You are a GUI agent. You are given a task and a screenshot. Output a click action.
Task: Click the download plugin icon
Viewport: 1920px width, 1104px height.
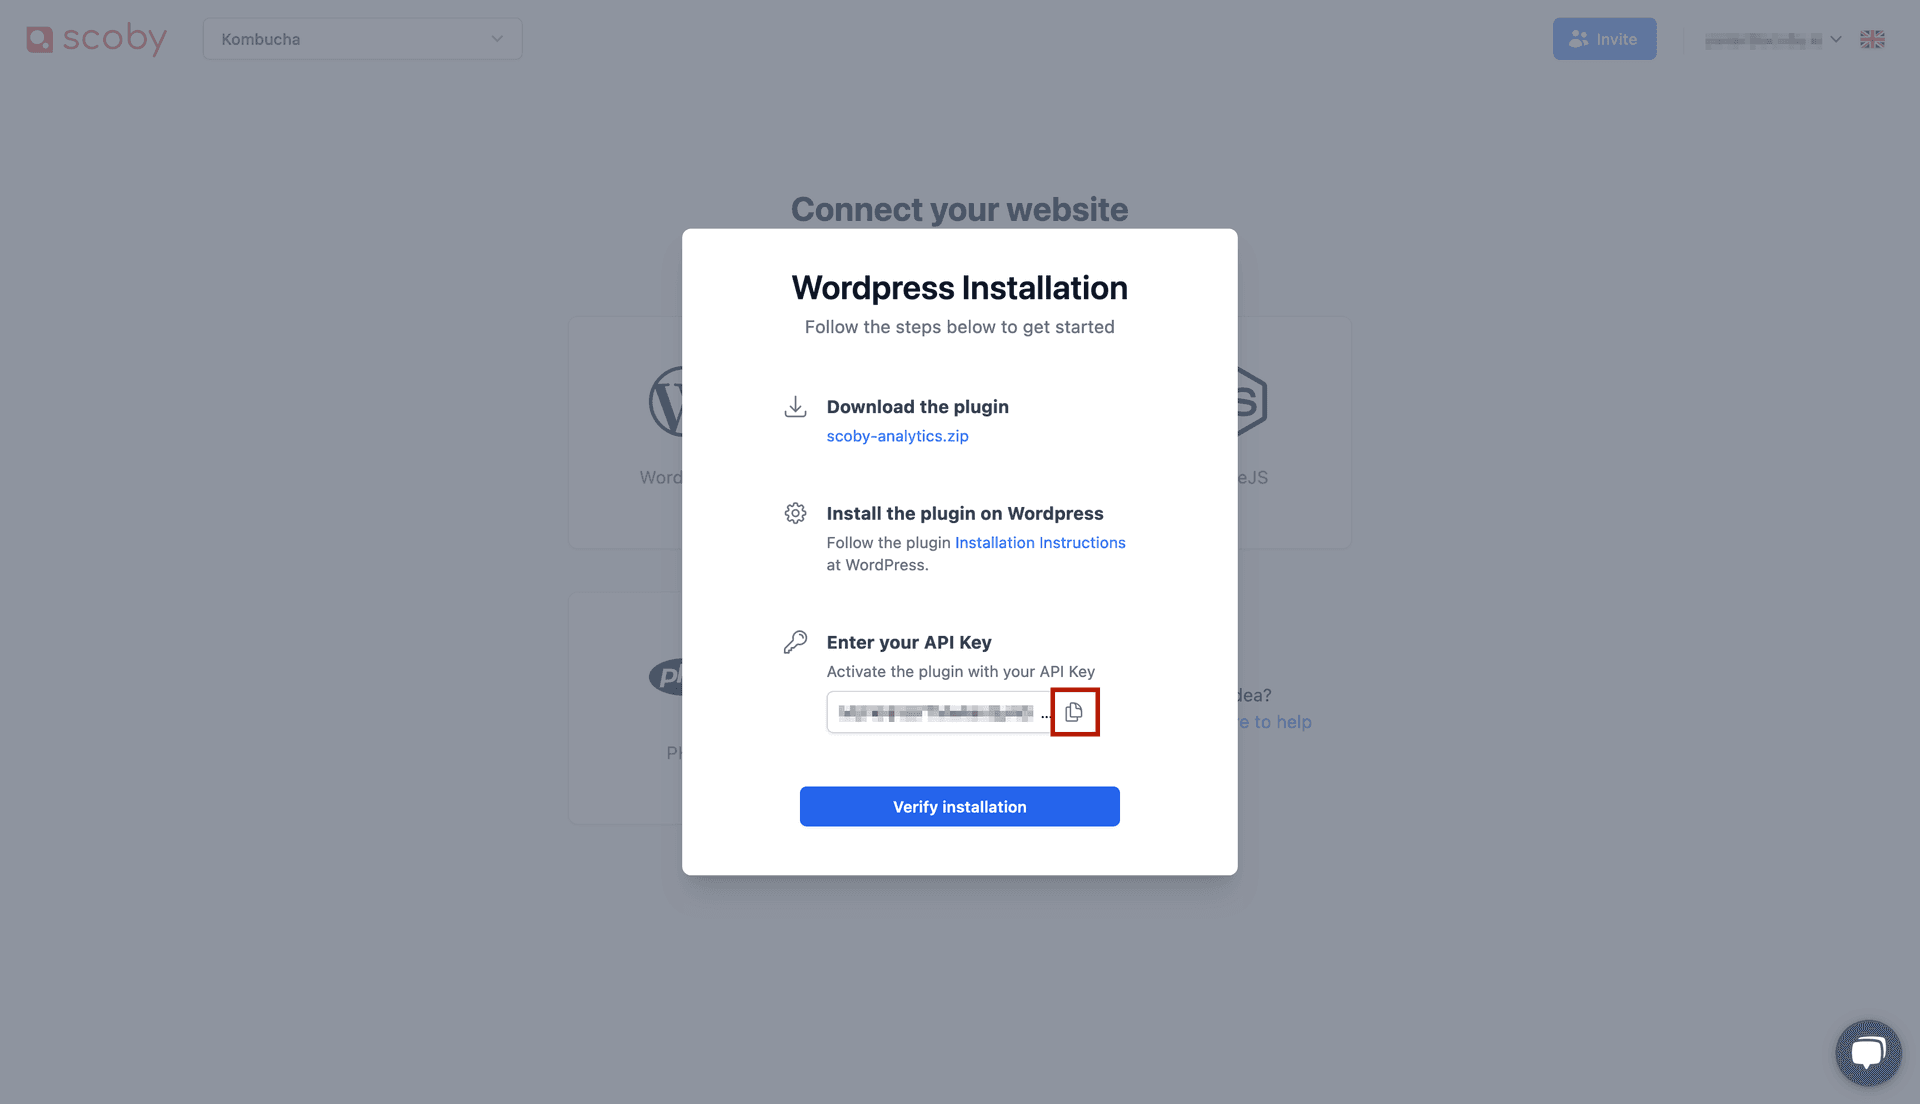pyautogui.click(x=794, y=405)
